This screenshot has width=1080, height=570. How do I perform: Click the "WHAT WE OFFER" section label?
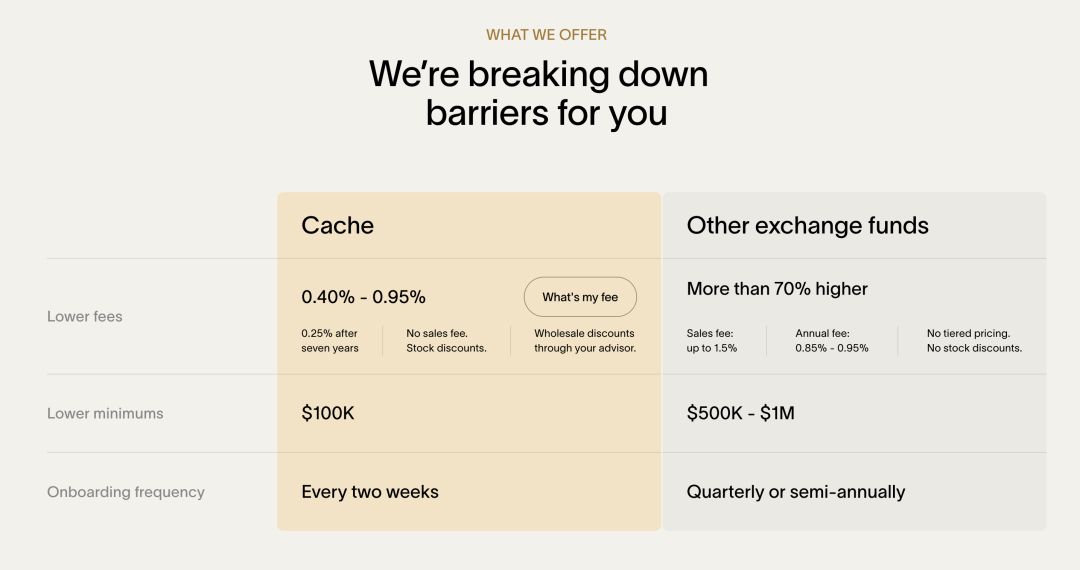point(546,35)
